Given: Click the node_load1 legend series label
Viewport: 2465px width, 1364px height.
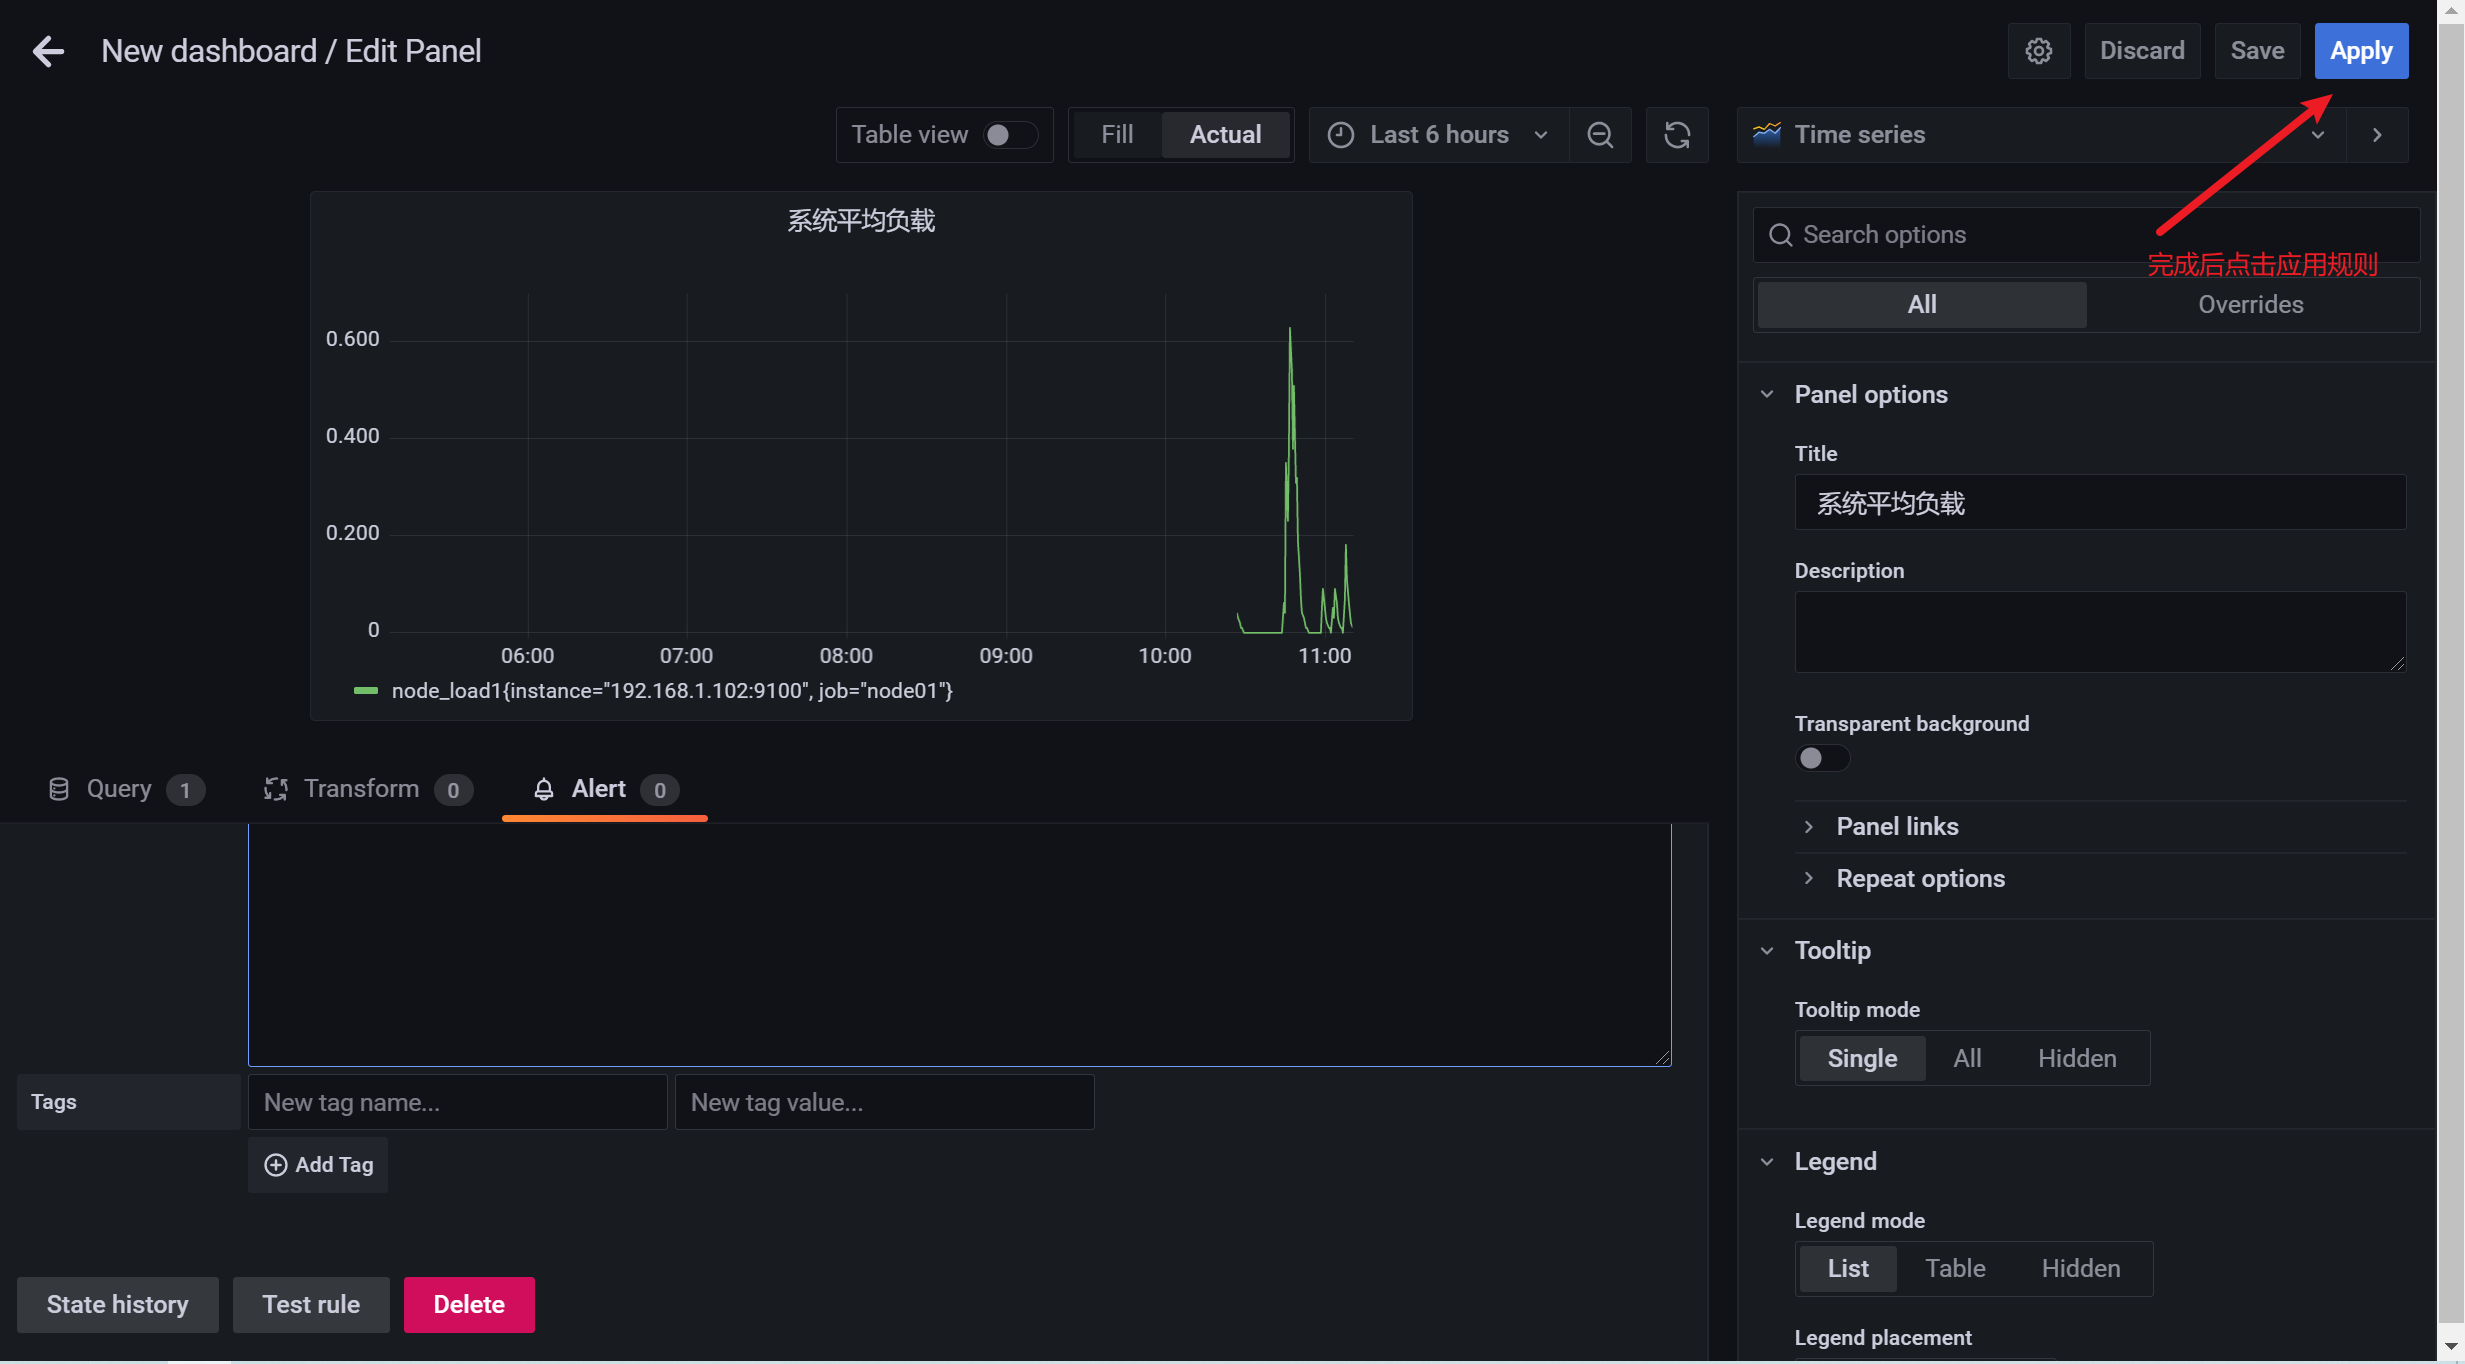Looking at the screenshot, I should (x=672, y=691).
